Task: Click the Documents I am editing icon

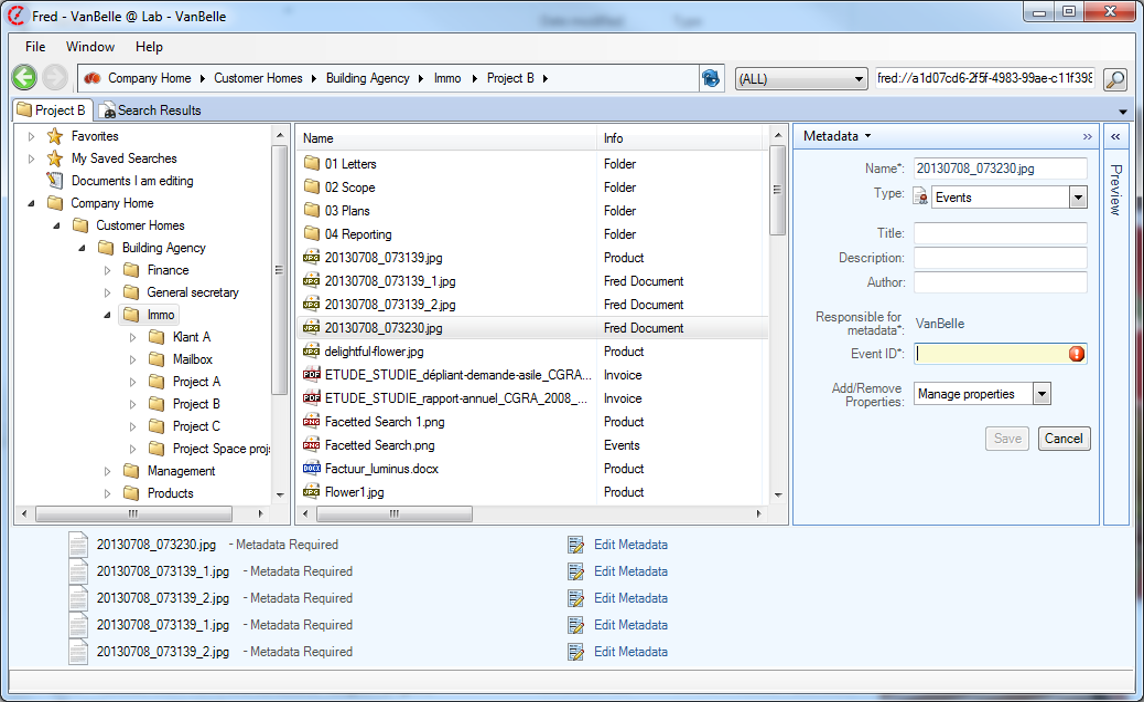Action: [x=55, y=181]
